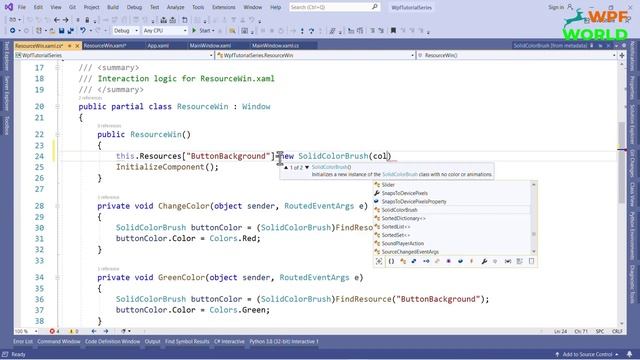Click the notifications bell icon in status bar

[629, 354]
